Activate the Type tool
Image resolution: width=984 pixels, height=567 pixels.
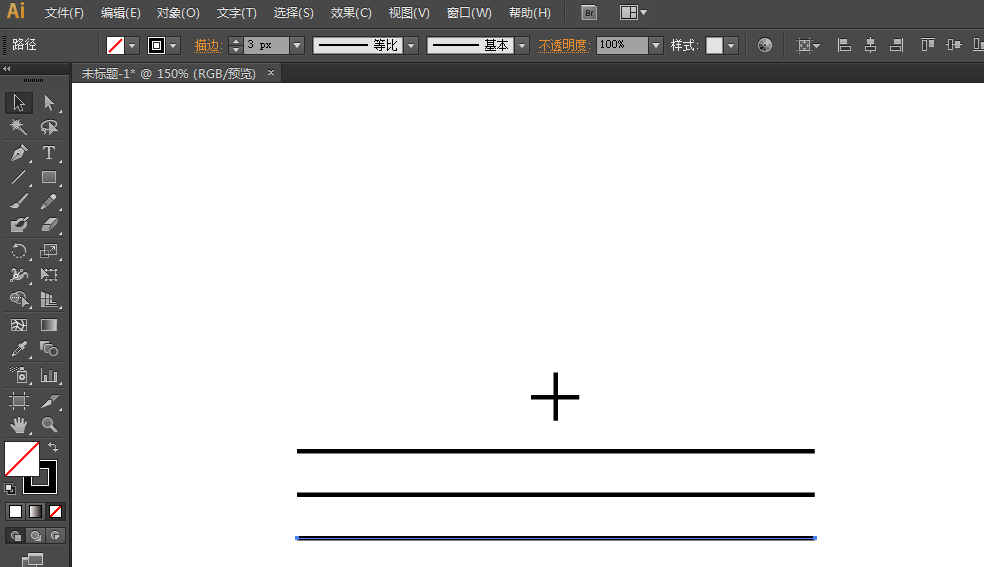click(49, 152)
